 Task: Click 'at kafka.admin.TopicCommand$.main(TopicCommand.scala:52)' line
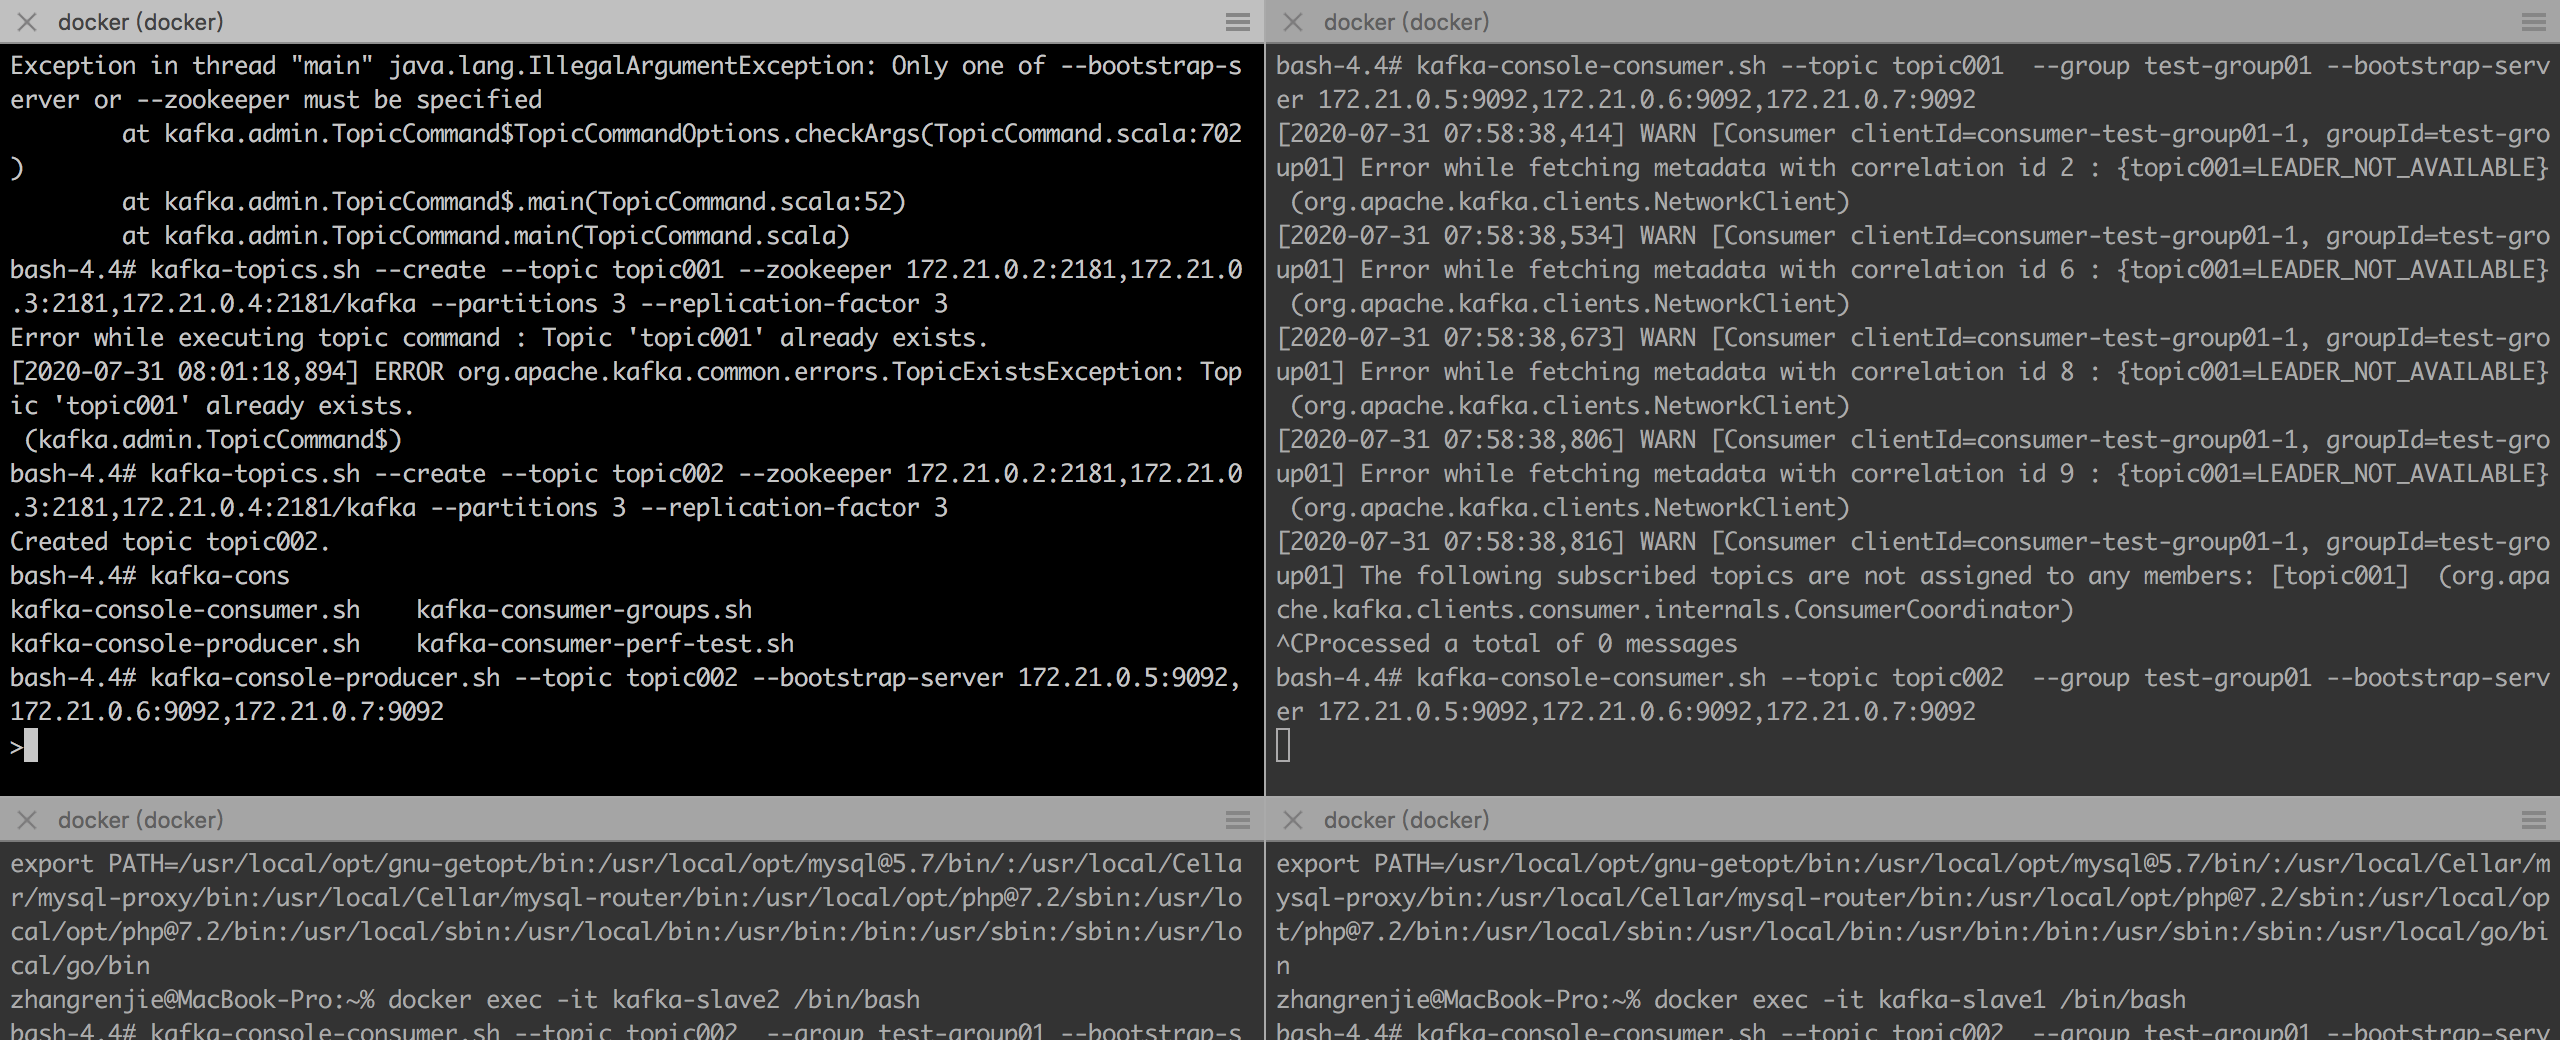coord(514,202)
